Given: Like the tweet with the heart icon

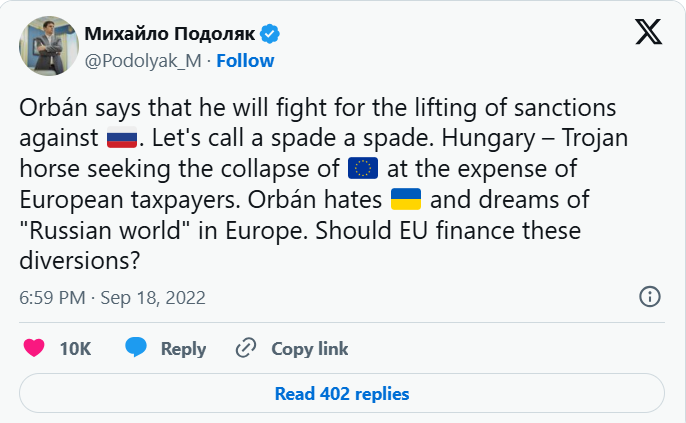Looking at the screenshot, I should 34,348.
